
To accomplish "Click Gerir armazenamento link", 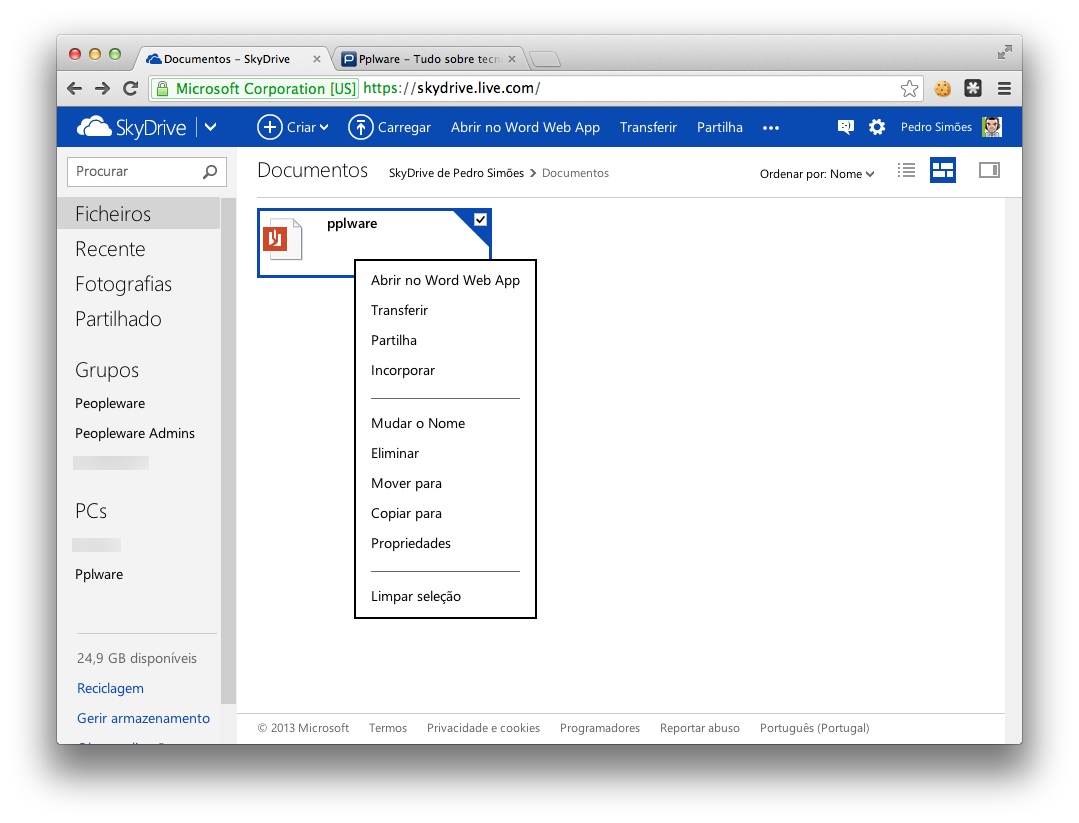I will click(143, 718).
